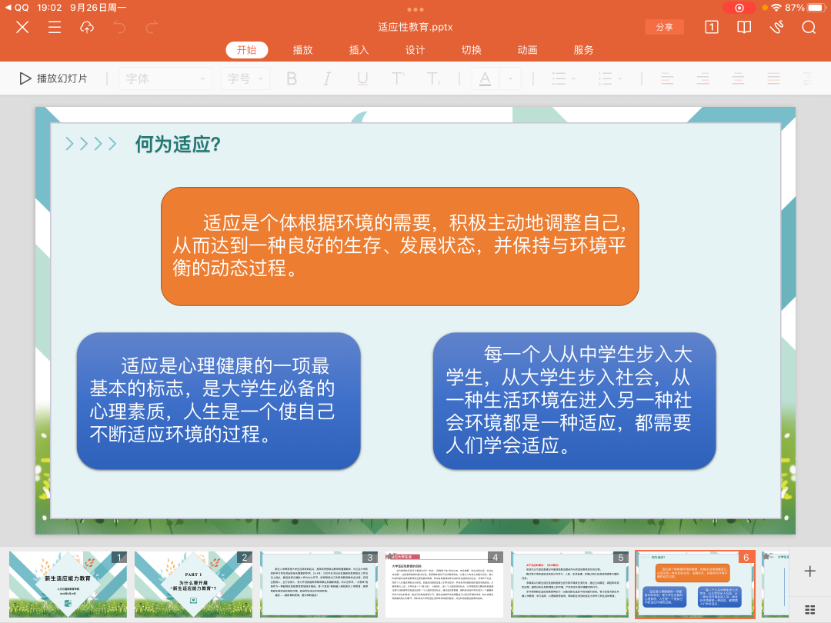Toggle italic formatting

[x=327, y=78]
